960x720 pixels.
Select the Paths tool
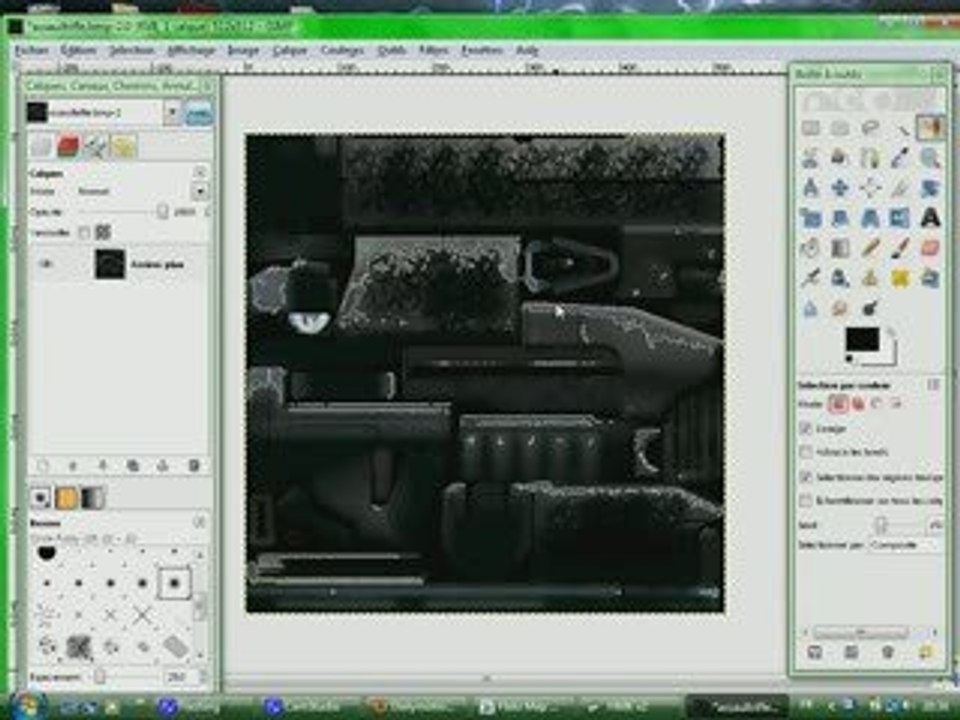click(870, 158)
